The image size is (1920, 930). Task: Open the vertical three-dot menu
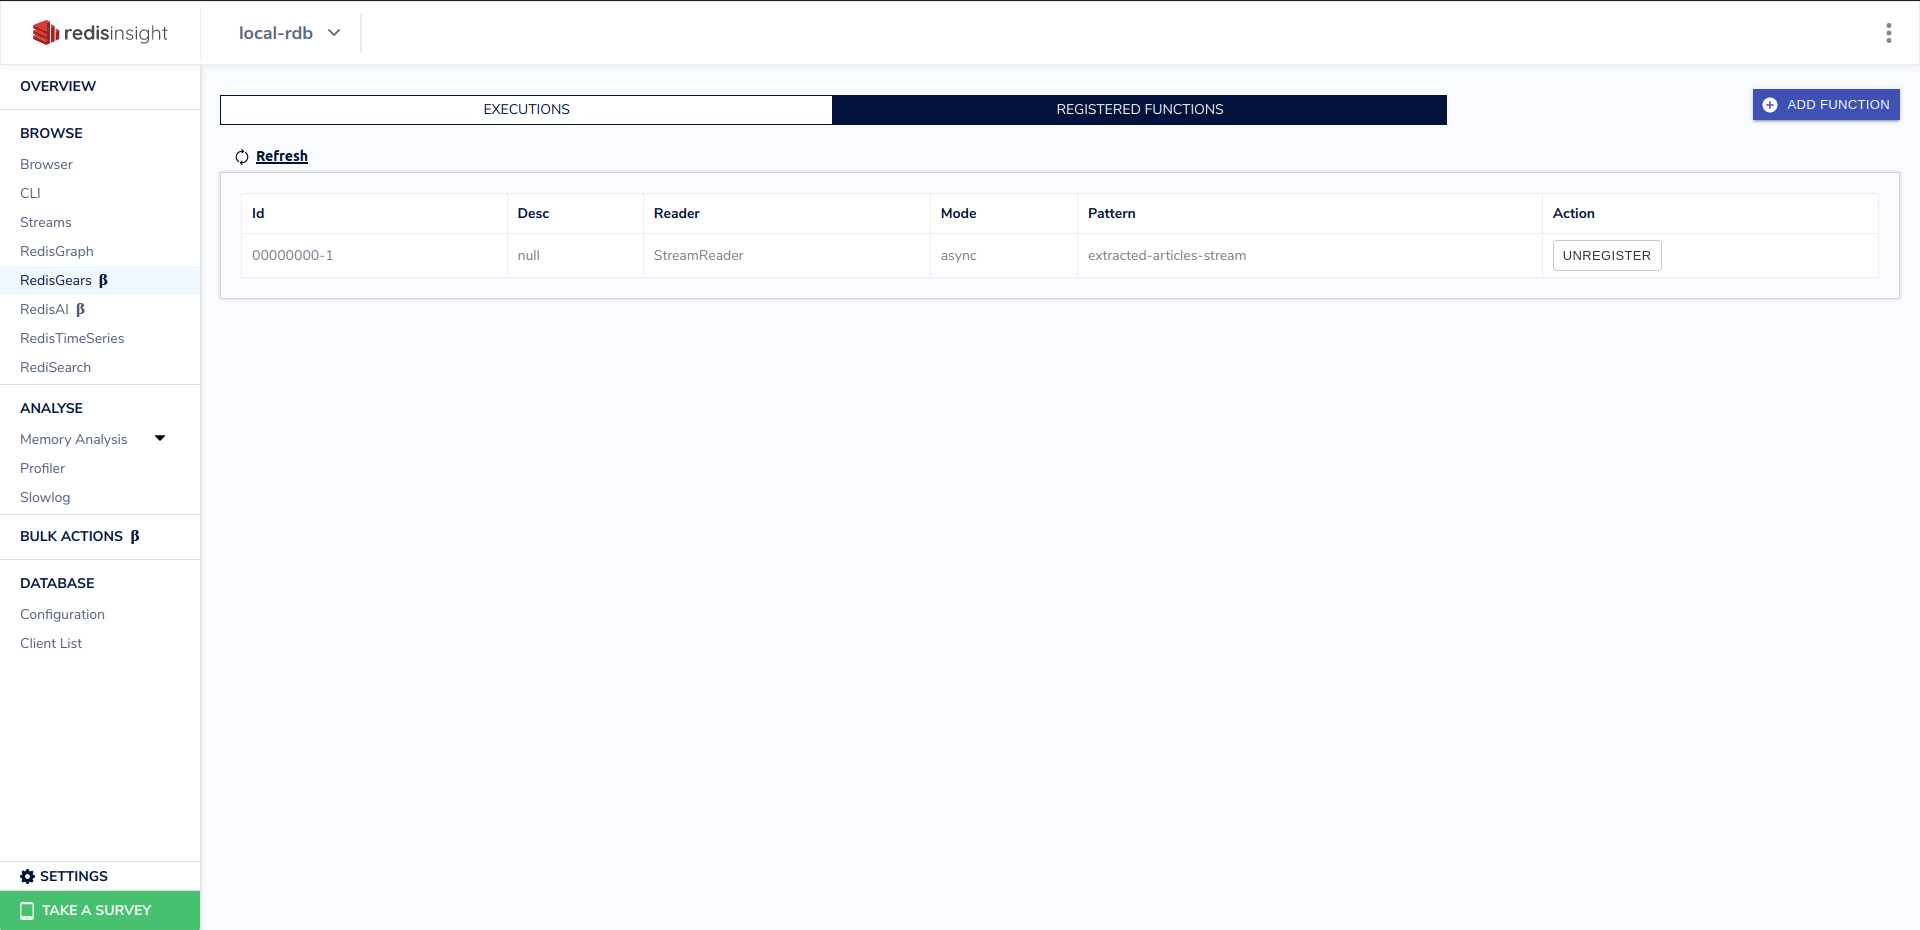(1888, 33)
